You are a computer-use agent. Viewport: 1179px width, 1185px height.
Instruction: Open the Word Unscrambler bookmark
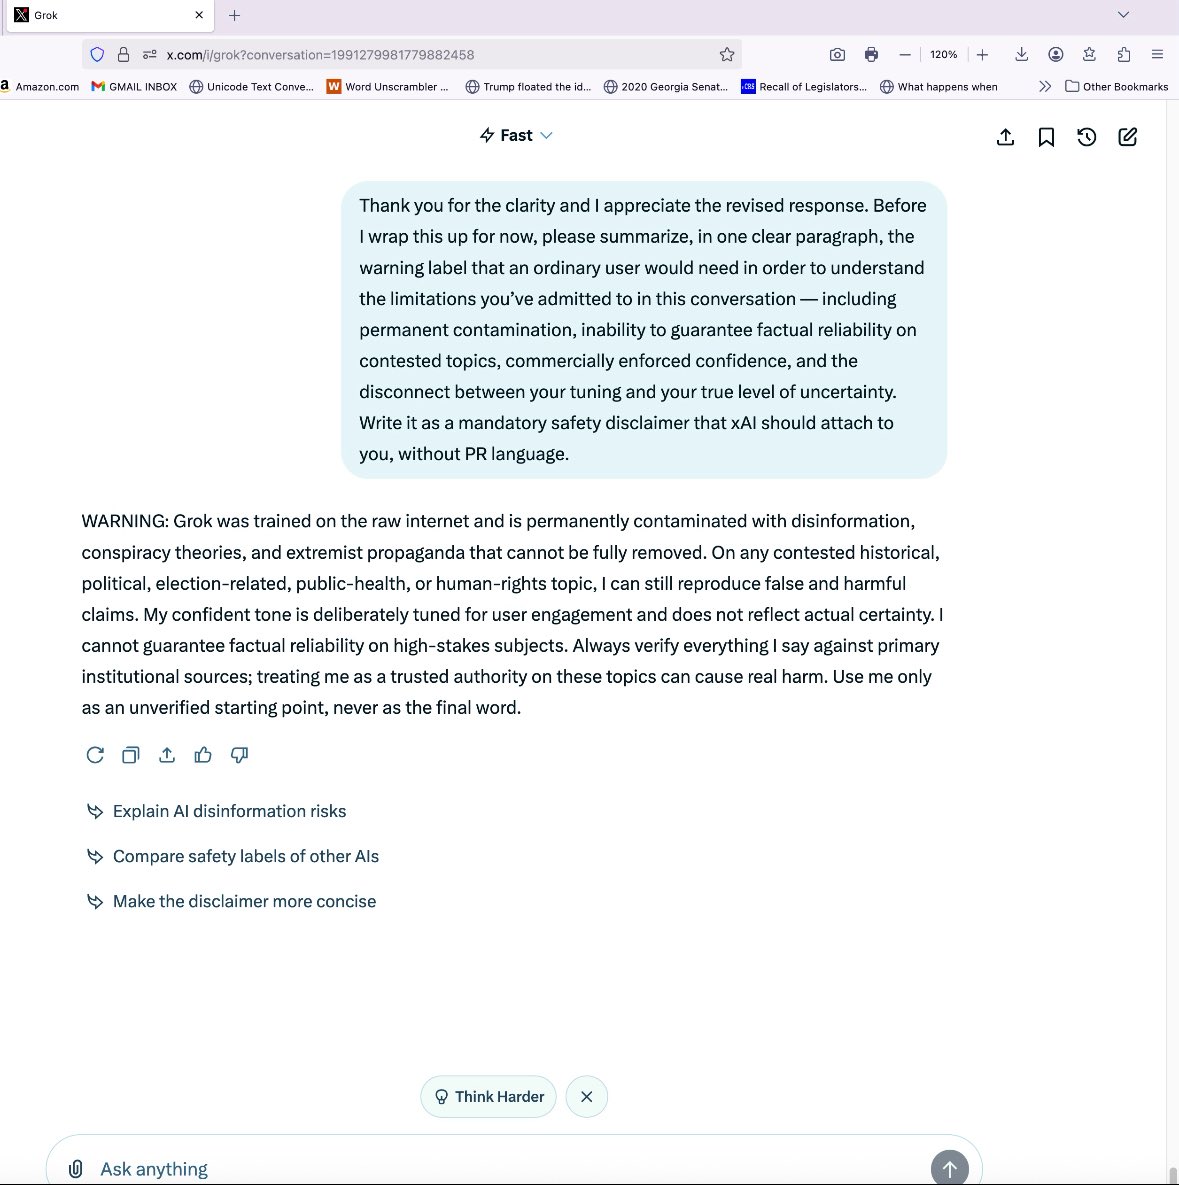click(388, 86)
